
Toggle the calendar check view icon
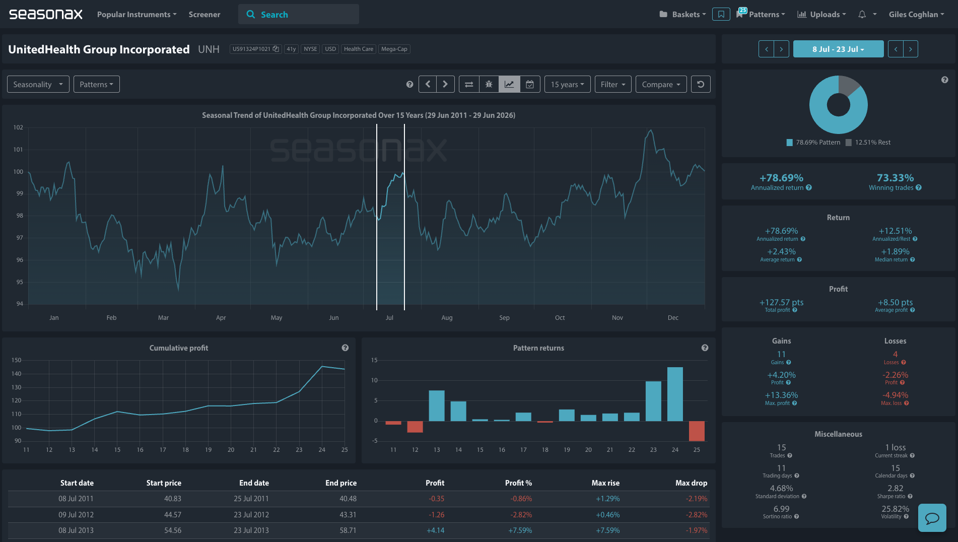click(x=530, y=84)
